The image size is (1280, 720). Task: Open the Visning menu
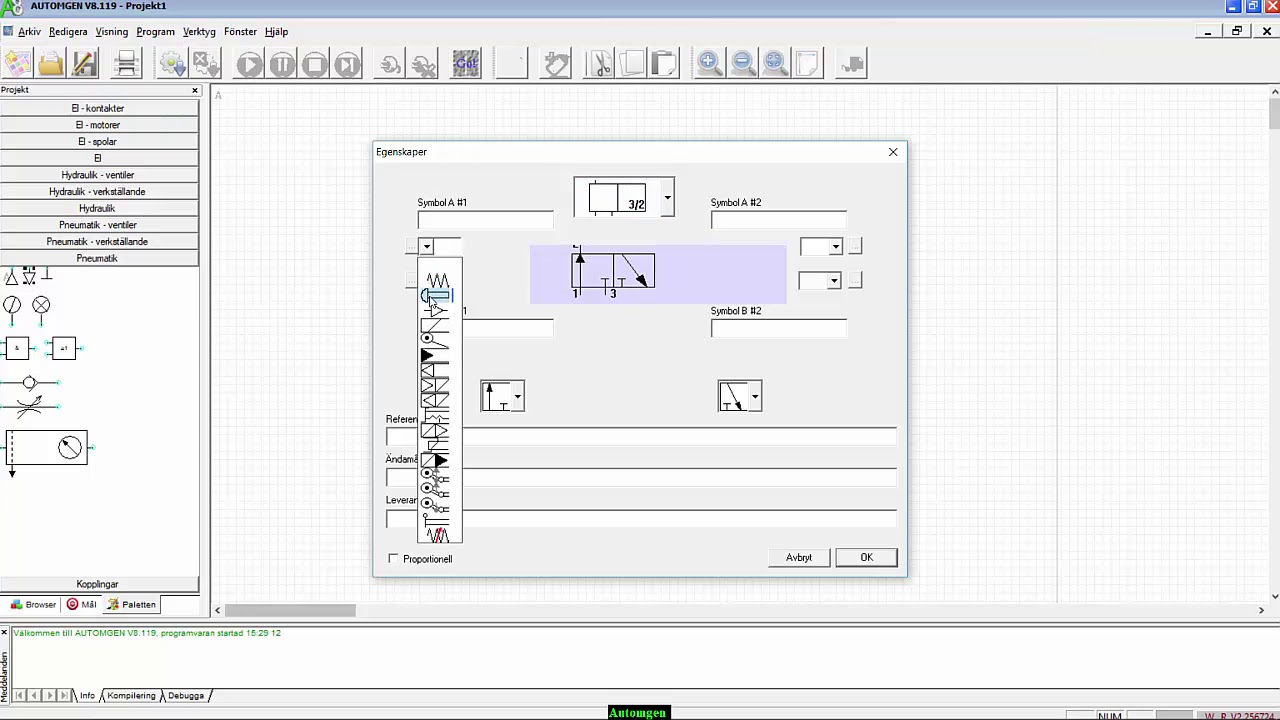point(112,32)
